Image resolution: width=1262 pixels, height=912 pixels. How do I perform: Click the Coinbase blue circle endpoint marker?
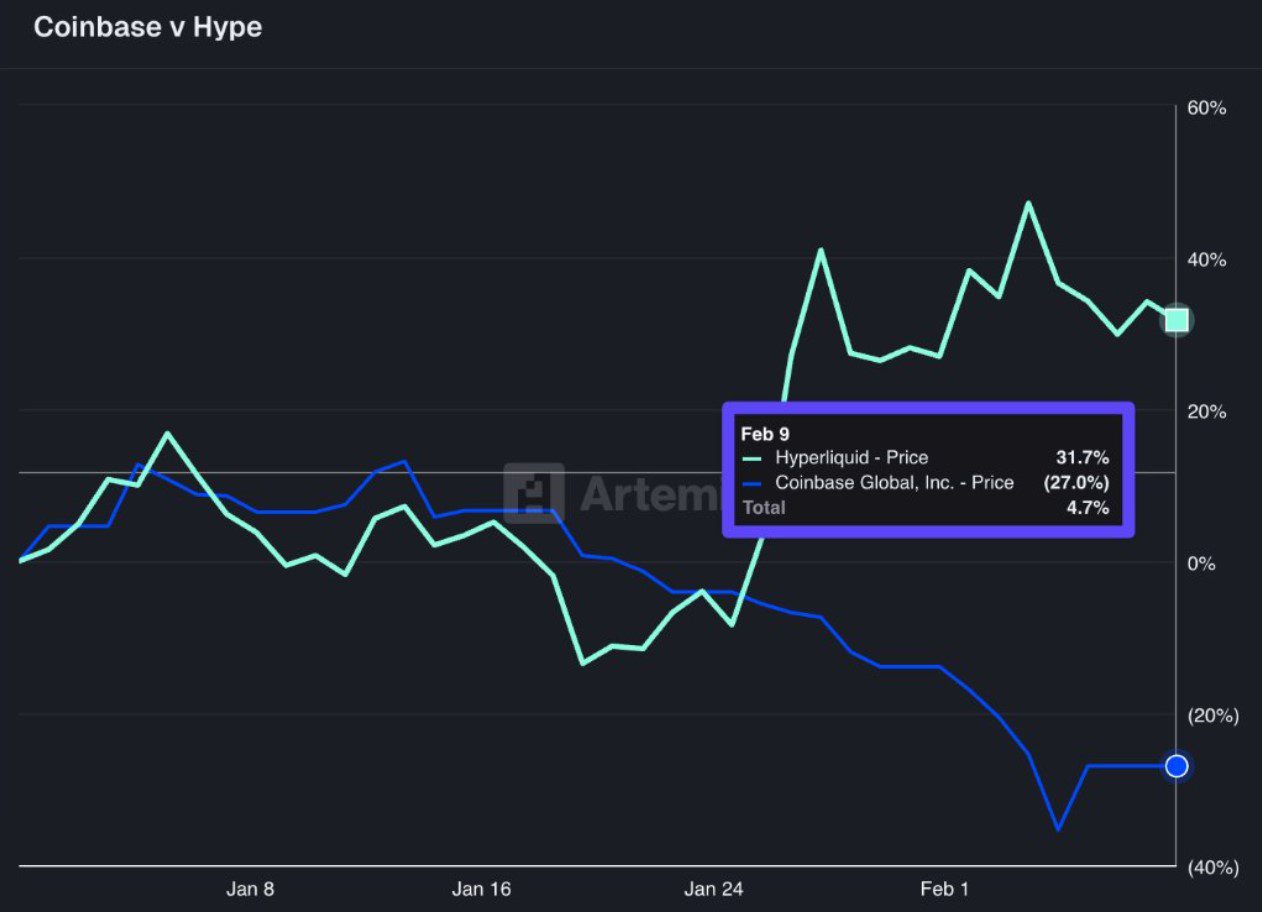(1177, 766)
